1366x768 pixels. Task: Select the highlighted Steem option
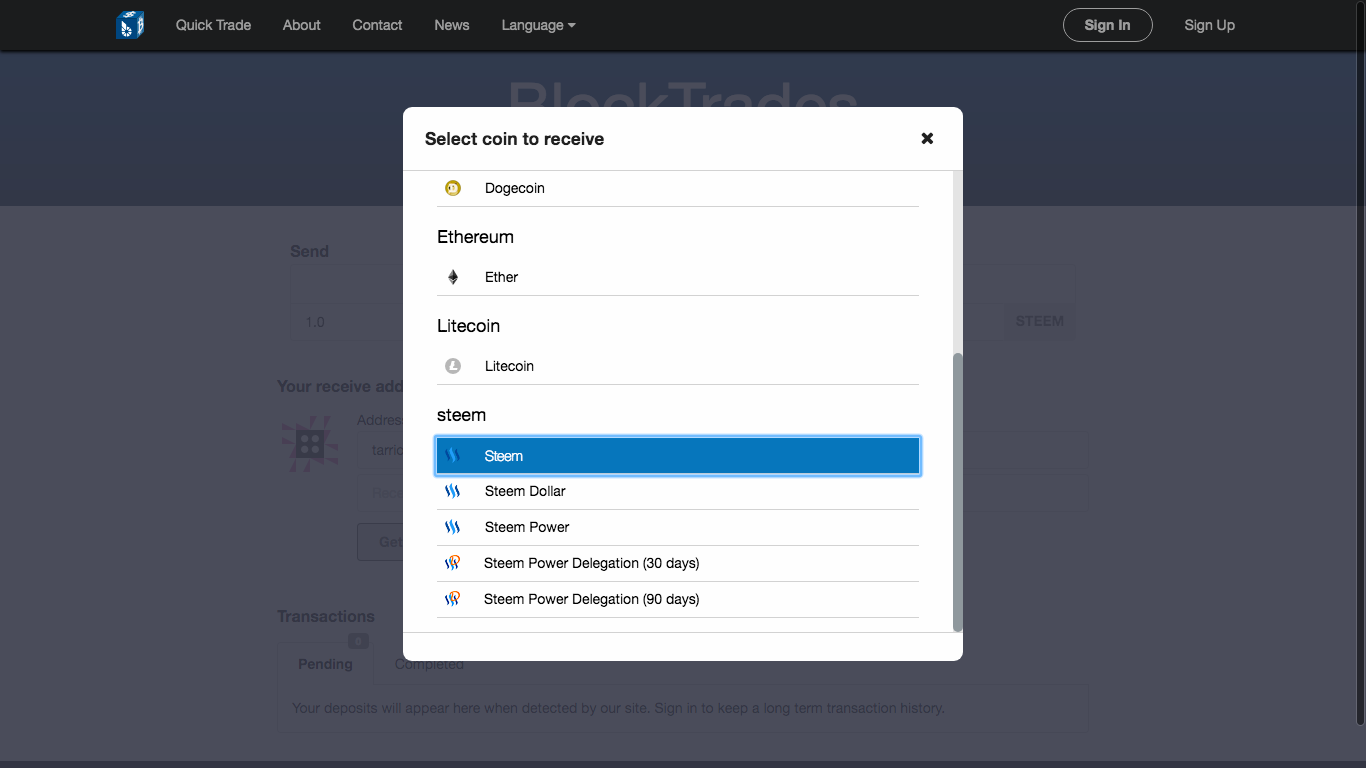[x=678, y=456]
